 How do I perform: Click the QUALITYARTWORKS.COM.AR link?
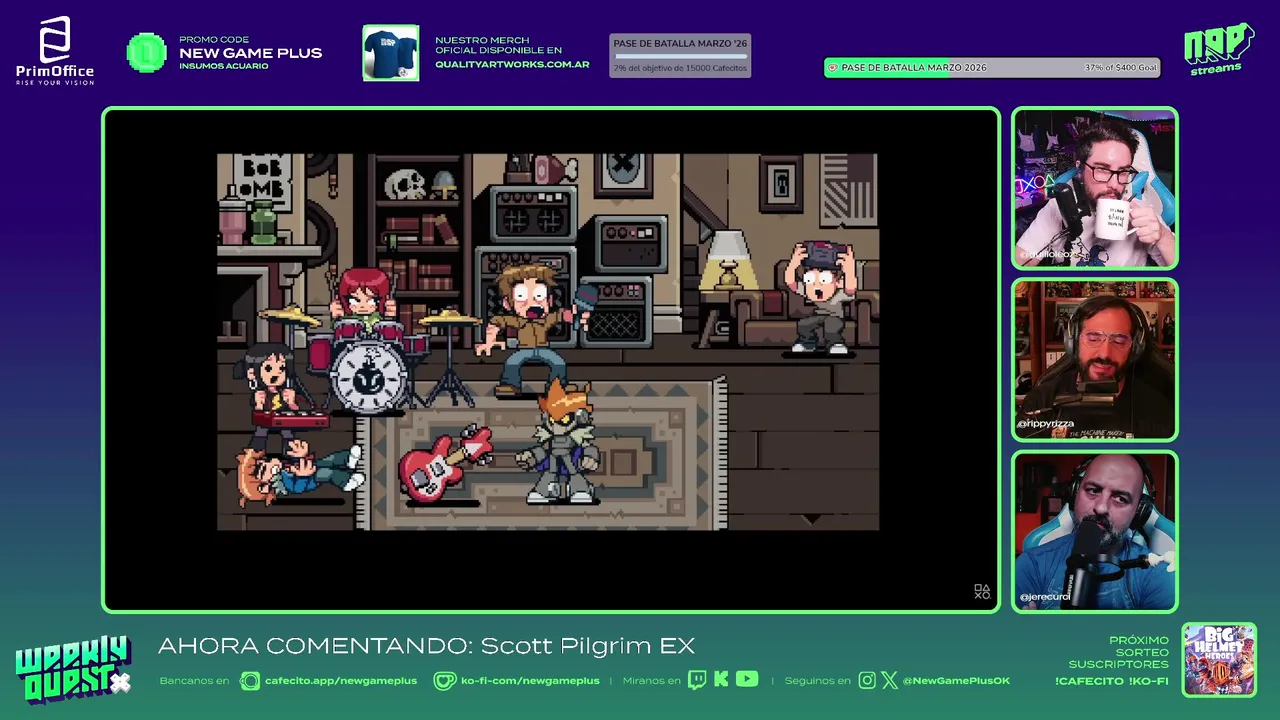[x=512, y=65]
